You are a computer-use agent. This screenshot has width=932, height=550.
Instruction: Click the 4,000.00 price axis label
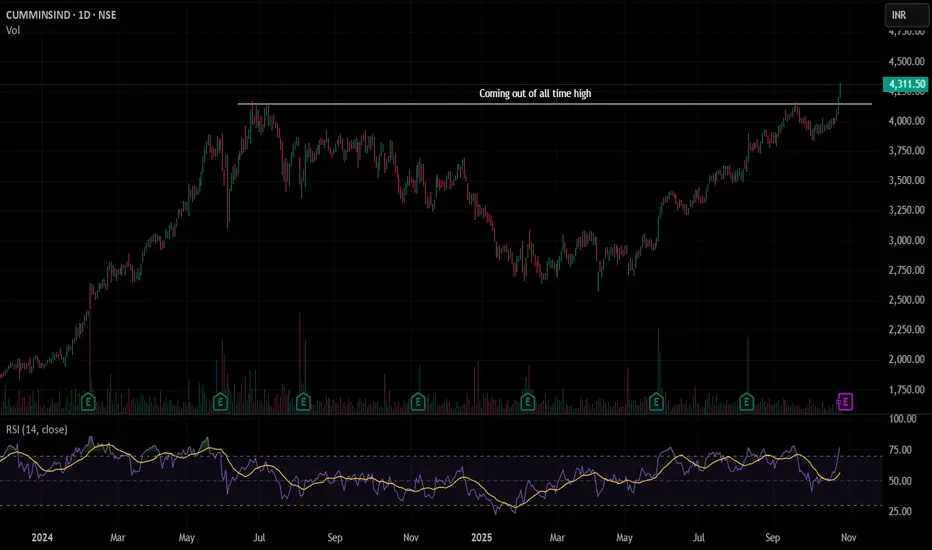tap(906, 121)
